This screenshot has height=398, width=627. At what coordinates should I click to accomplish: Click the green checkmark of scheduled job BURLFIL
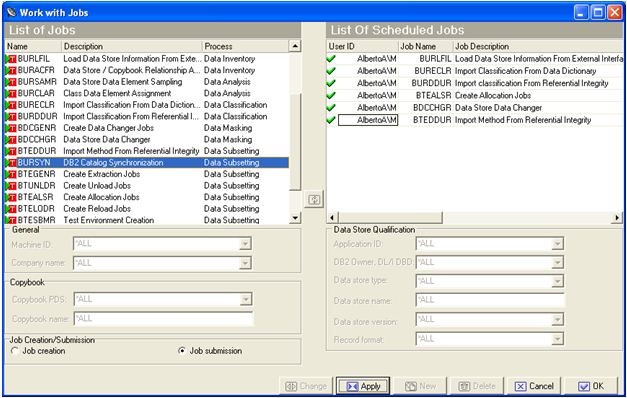tap(331, 59)
